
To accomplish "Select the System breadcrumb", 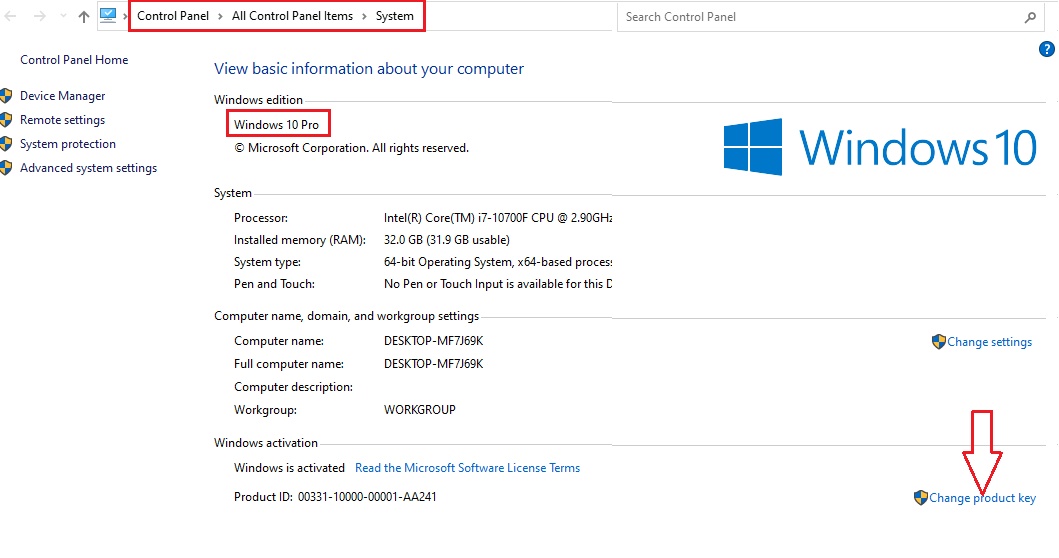I will click(394, 16).
